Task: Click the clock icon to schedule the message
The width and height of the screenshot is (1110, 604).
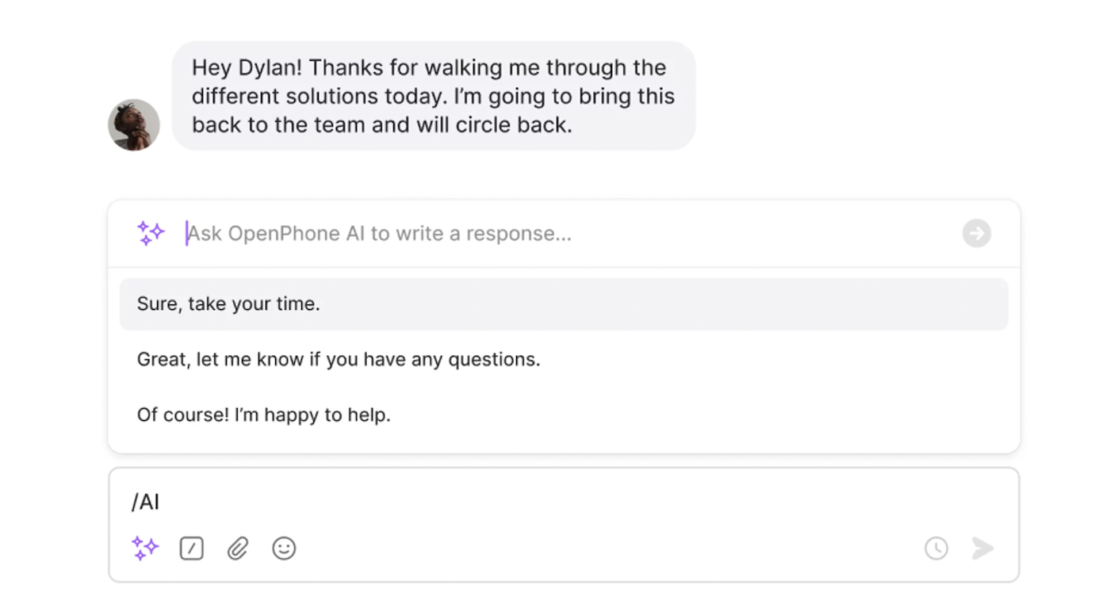Action: 936,548
